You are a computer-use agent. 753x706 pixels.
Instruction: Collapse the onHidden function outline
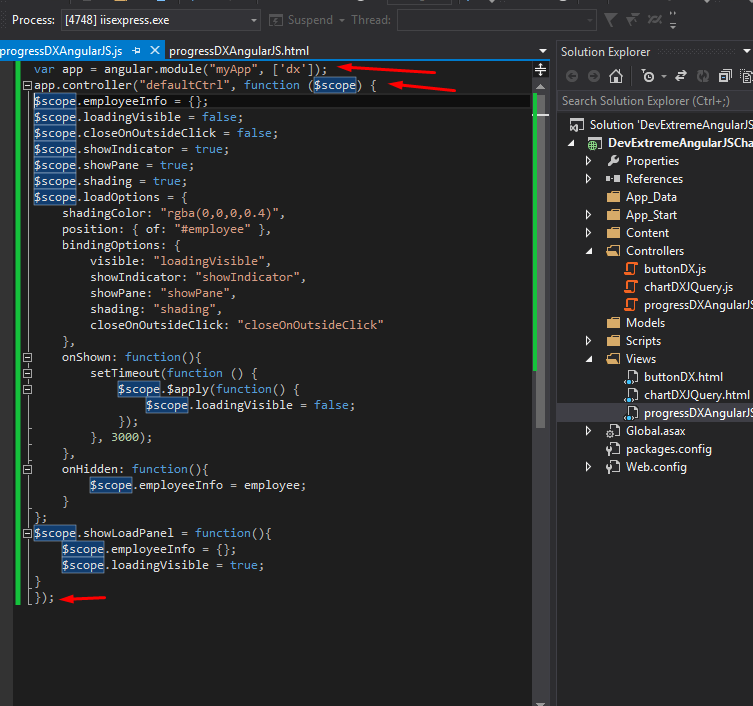click(x=27, y=469)
